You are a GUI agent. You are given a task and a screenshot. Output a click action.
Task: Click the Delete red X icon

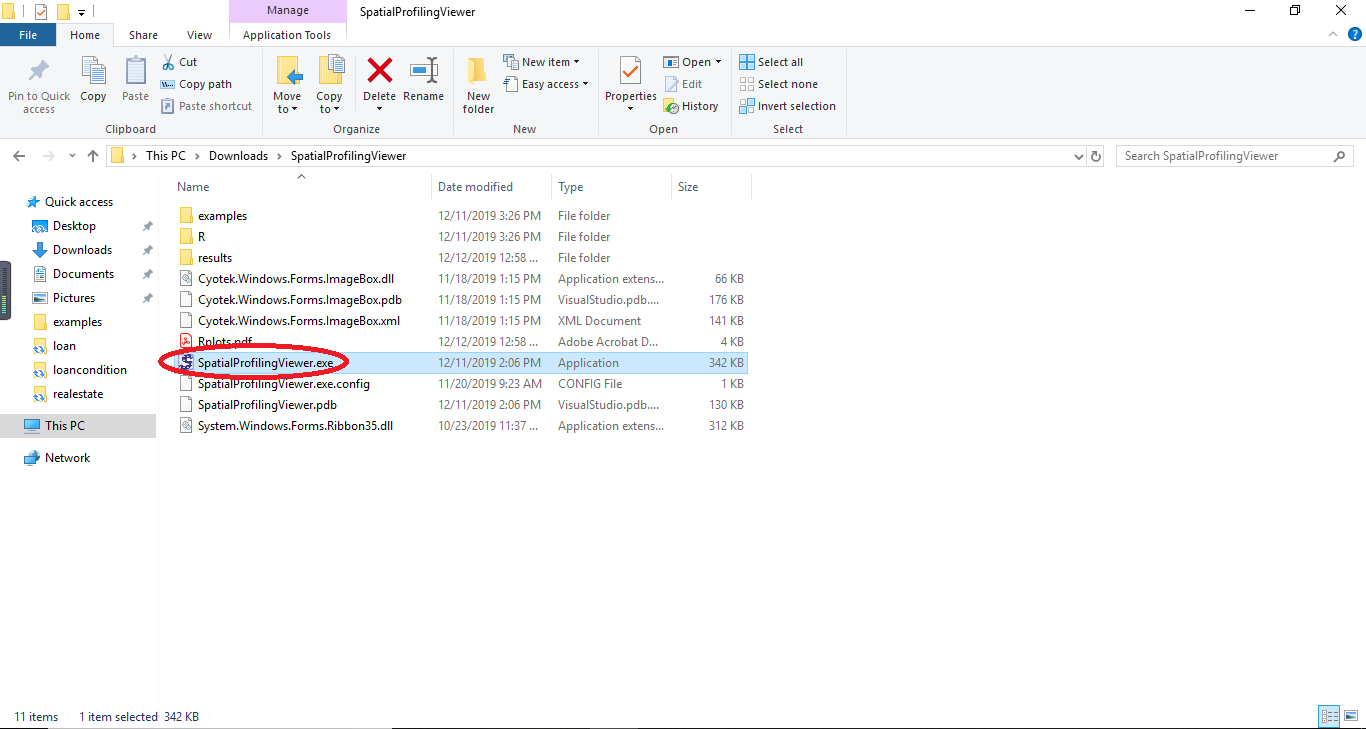point(379,72)
